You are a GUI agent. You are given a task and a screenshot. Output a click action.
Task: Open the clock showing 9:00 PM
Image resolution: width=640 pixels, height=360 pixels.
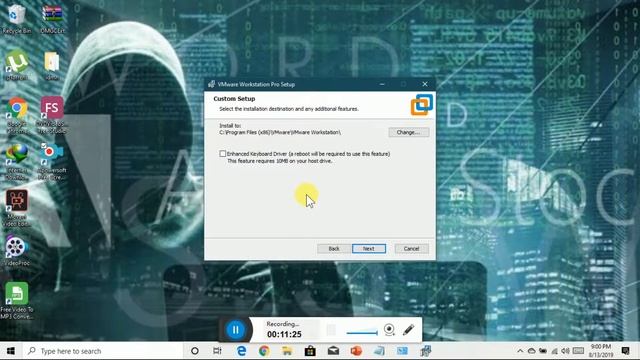click(601, 351)
